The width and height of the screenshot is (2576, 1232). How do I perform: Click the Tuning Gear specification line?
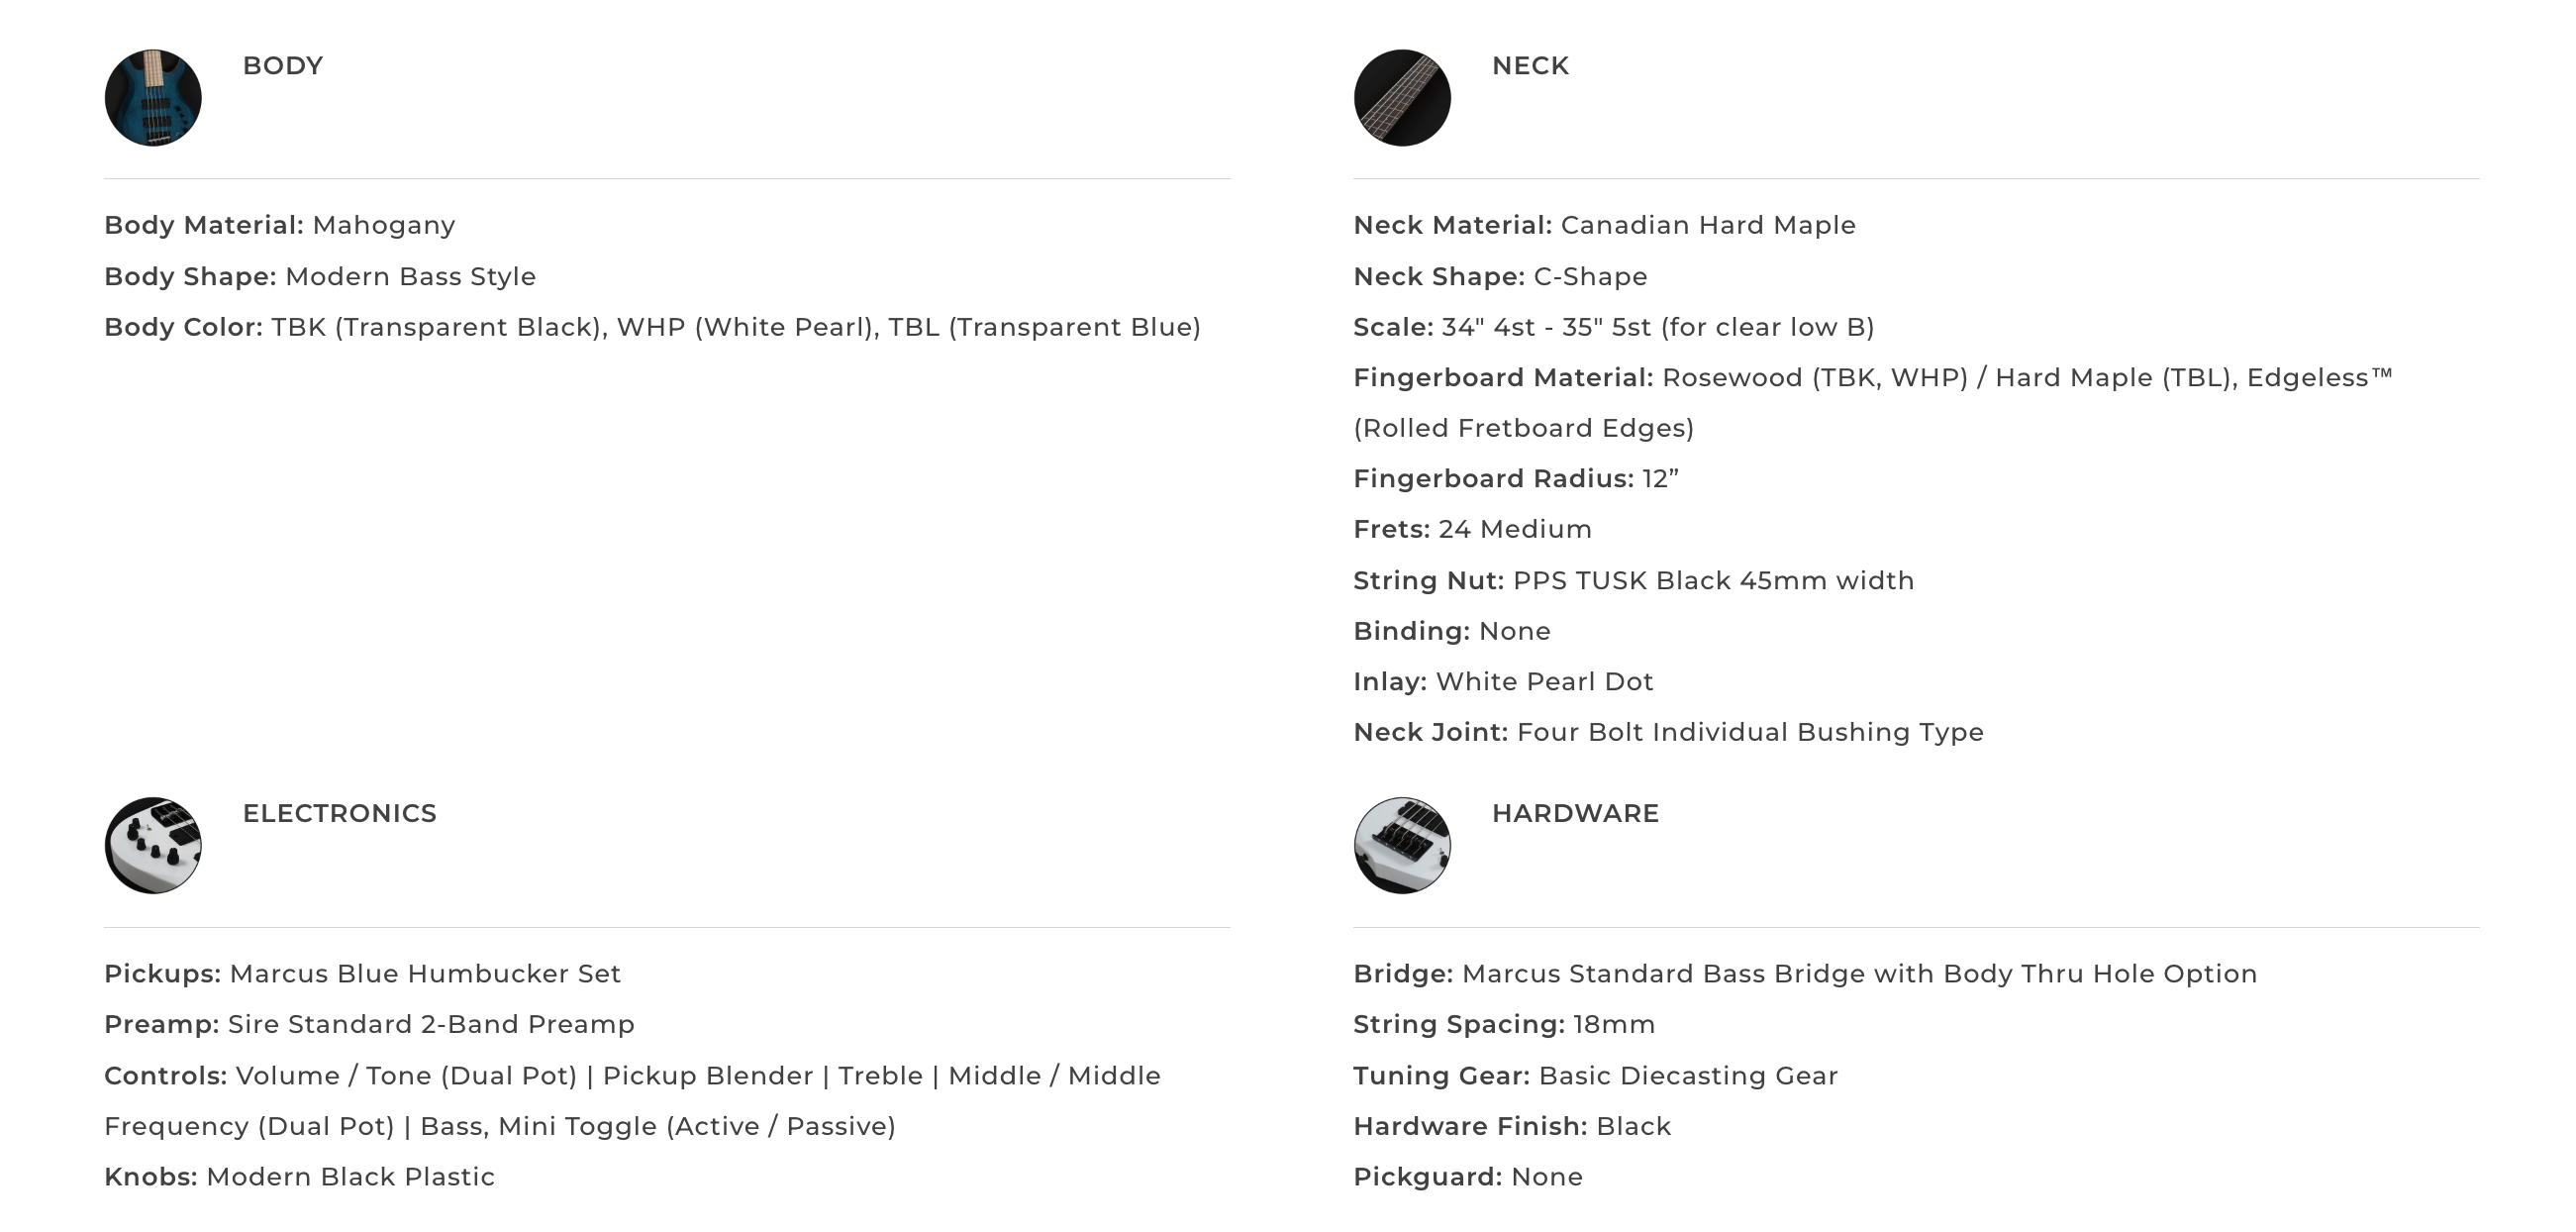(1596, 1077)
